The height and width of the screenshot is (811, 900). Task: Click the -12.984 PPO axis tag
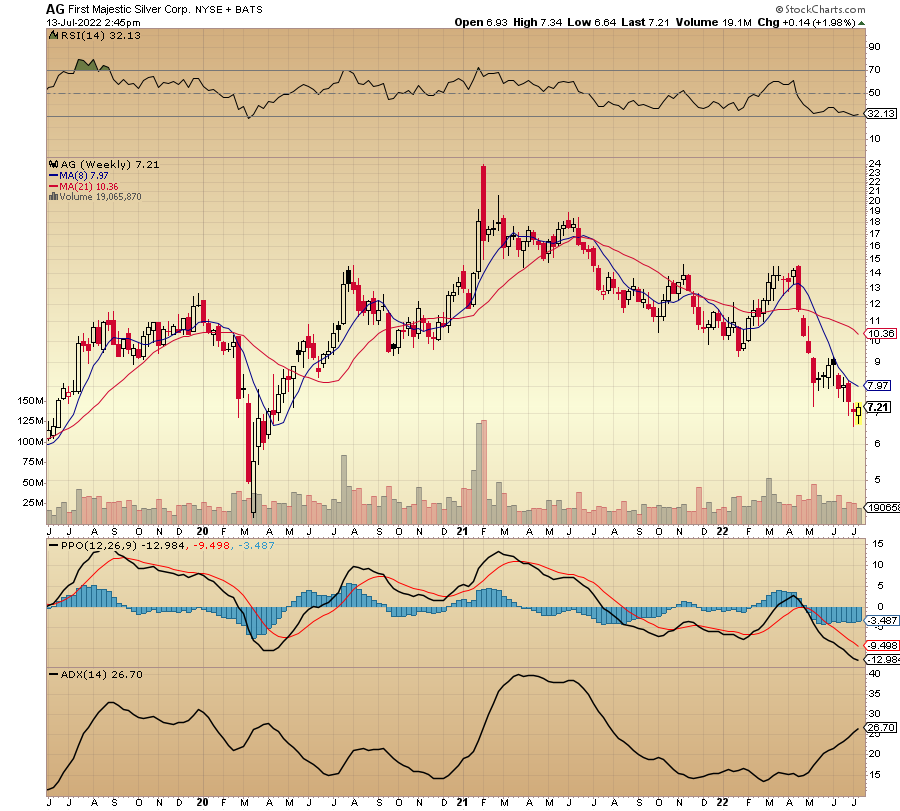click(x=883, y=659)
